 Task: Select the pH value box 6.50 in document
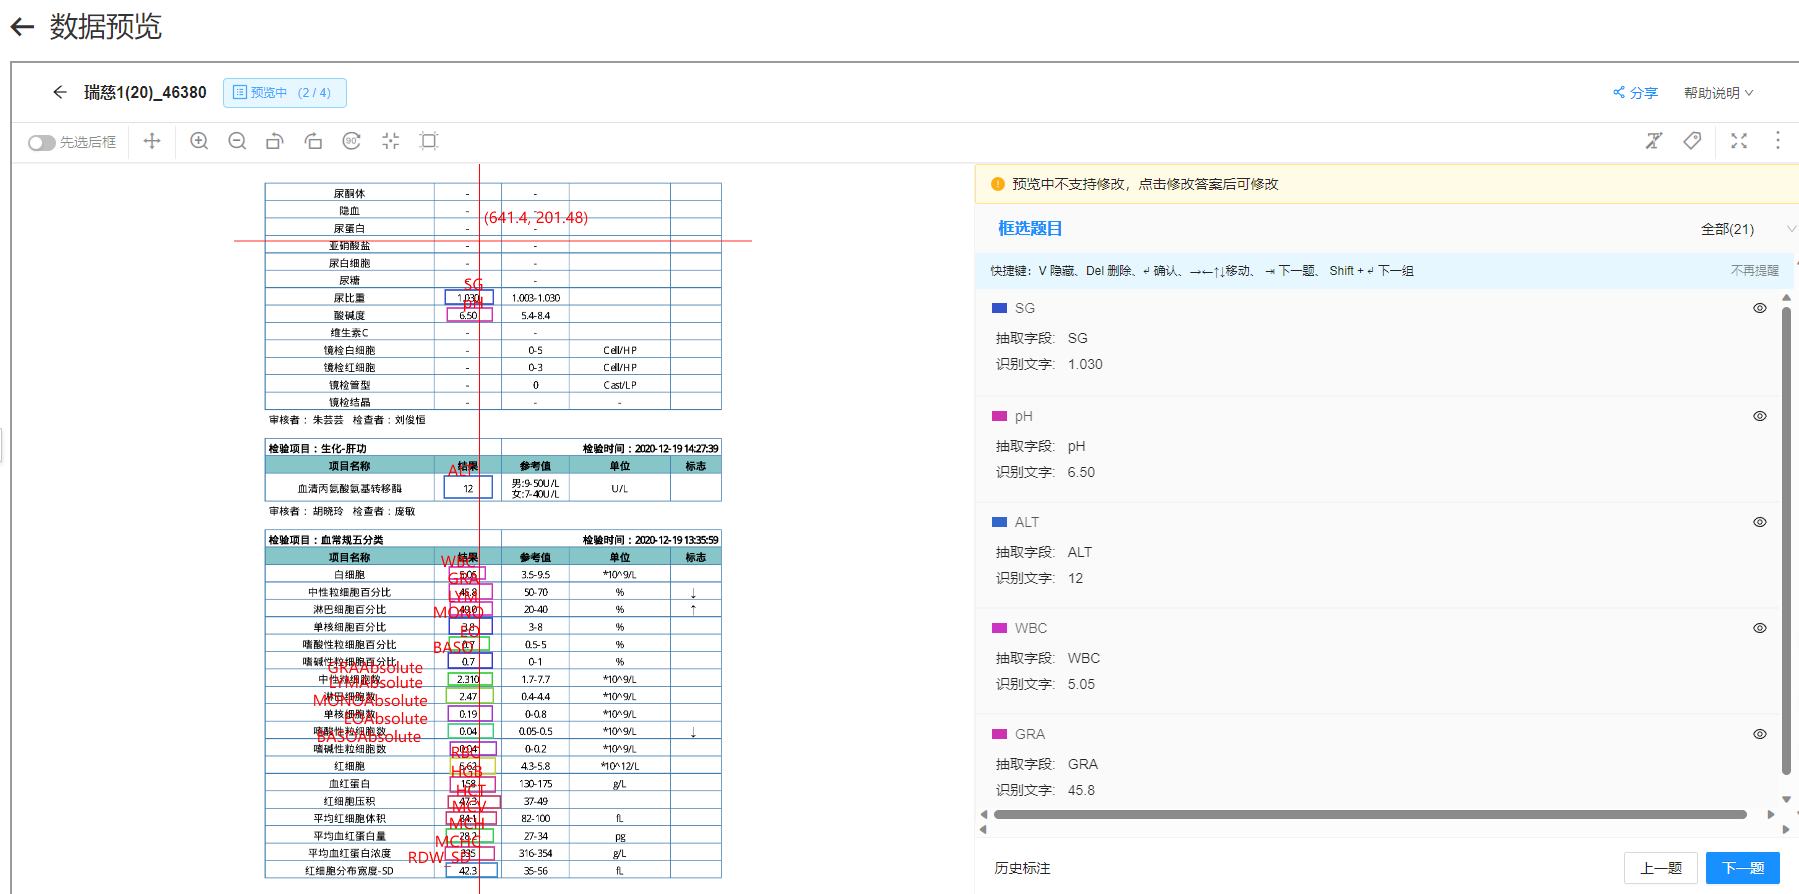coord(469,315)
